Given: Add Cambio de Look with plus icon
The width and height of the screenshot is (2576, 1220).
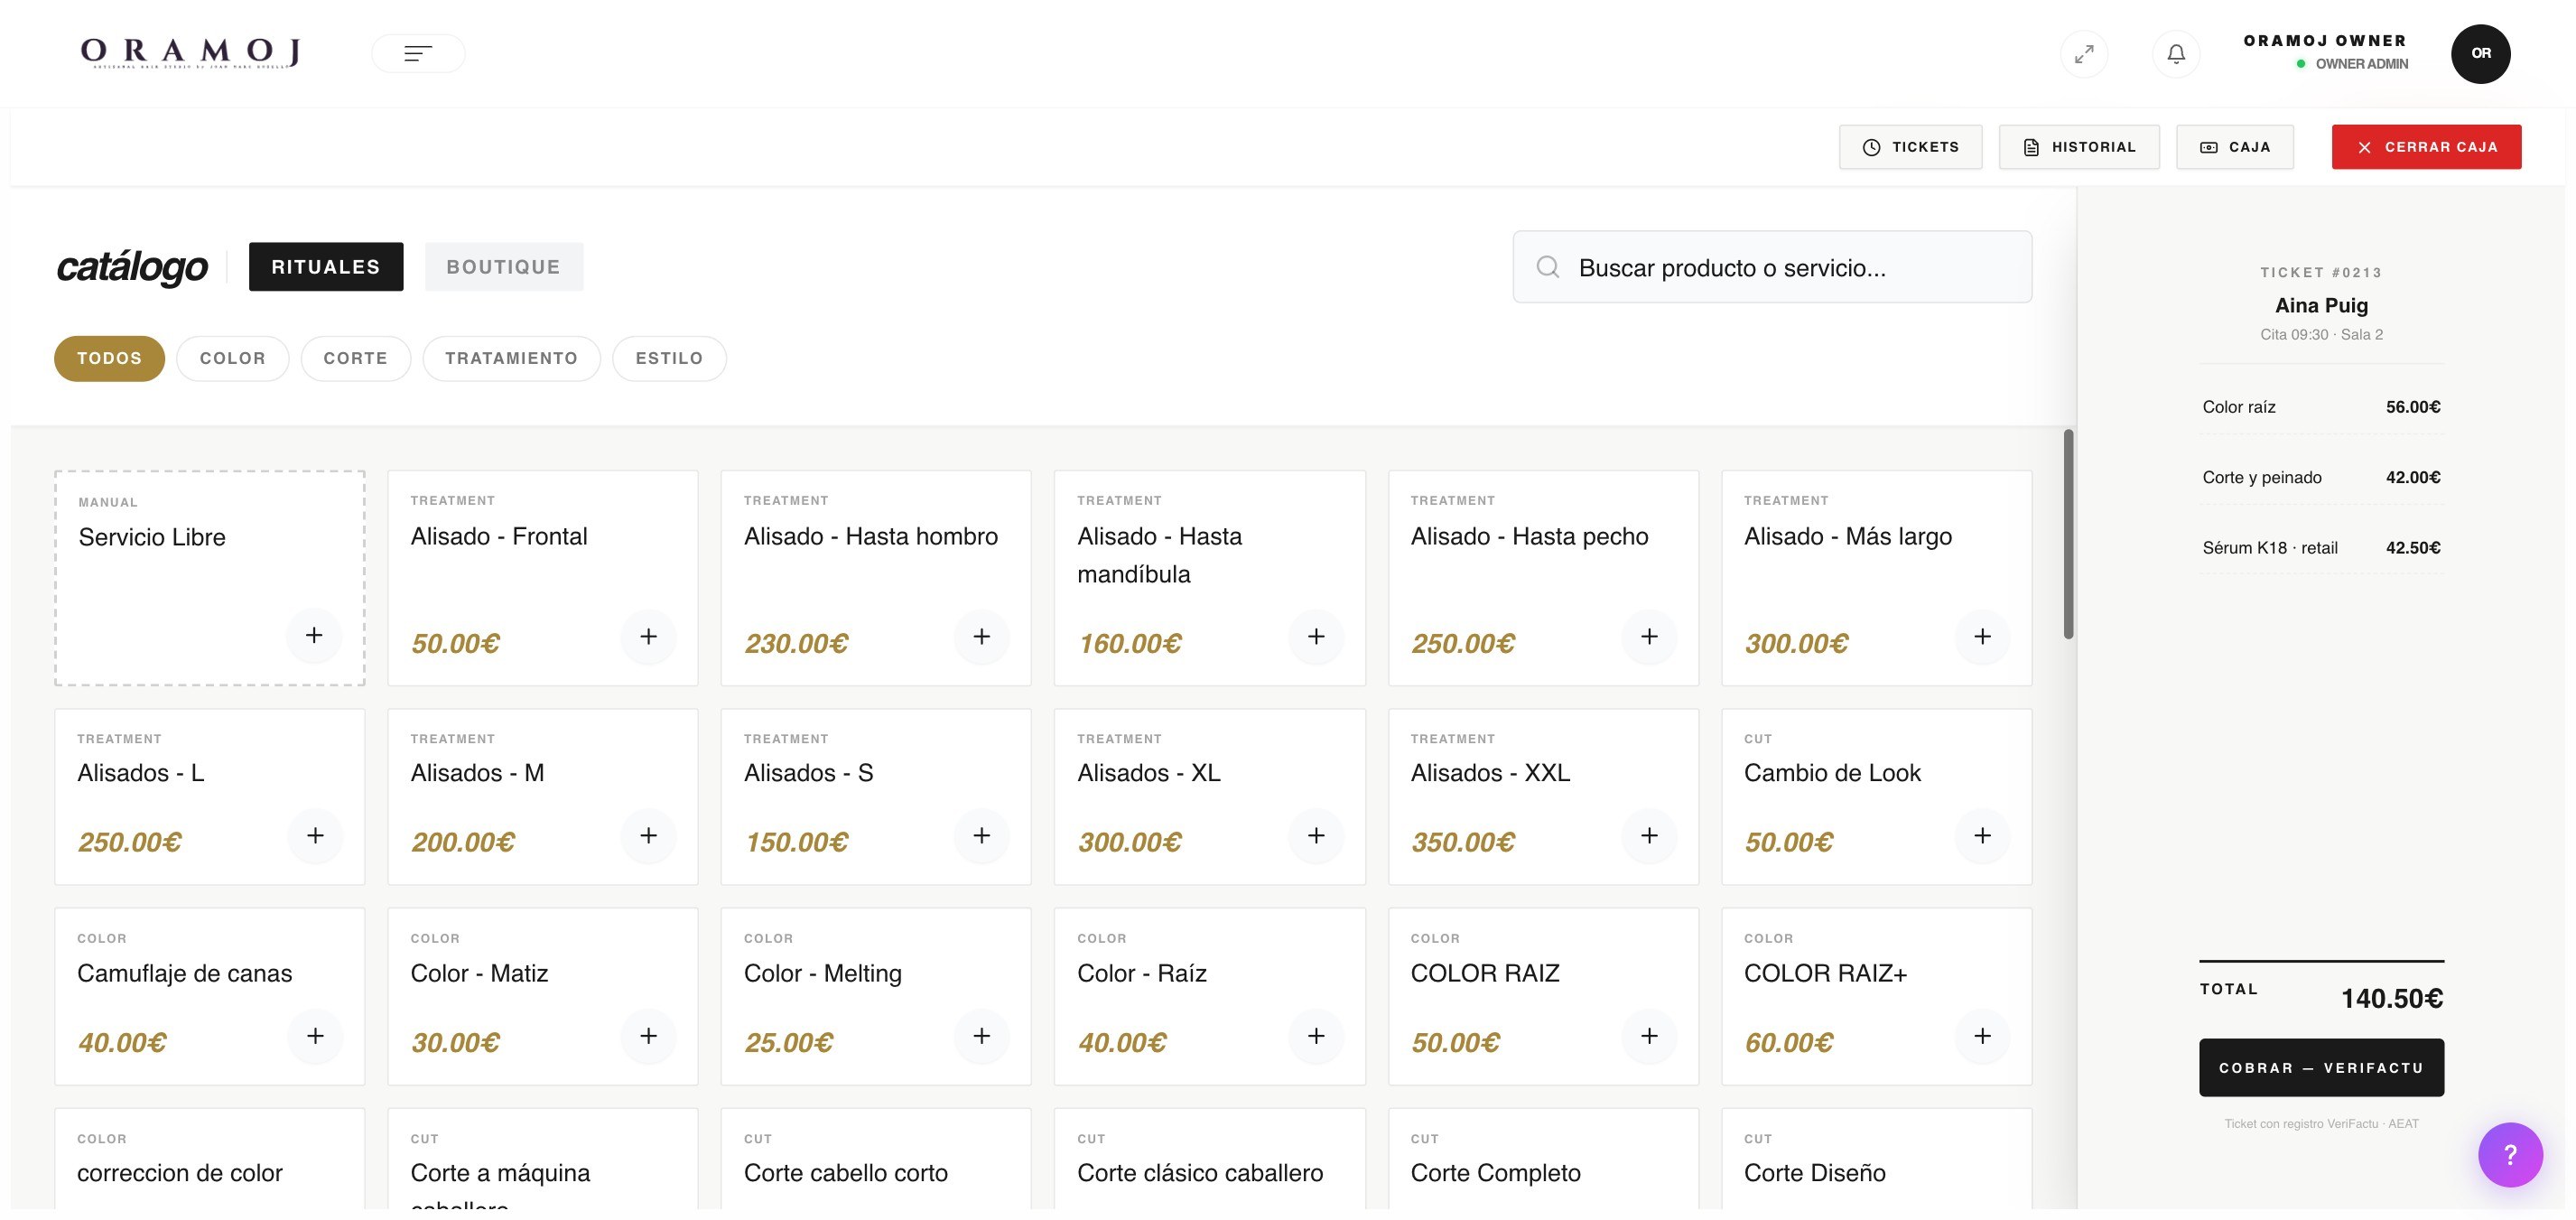Looking at the screenshot, I should click(1982, 836).
